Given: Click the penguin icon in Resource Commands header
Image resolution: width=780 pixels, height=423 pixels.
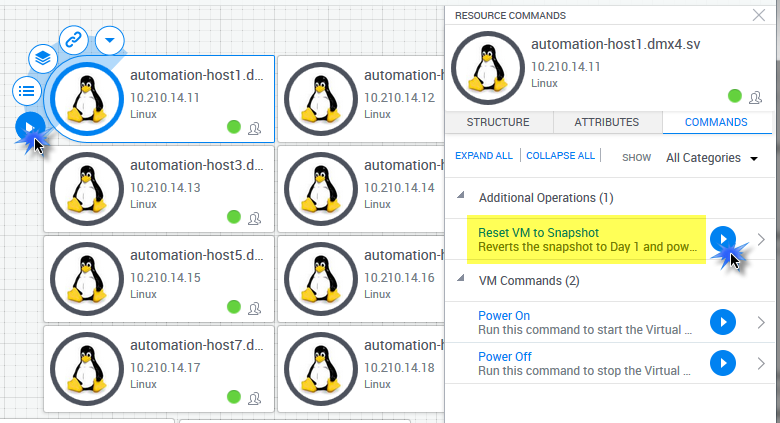Looking at the screenshot, I should click(488, 68).
